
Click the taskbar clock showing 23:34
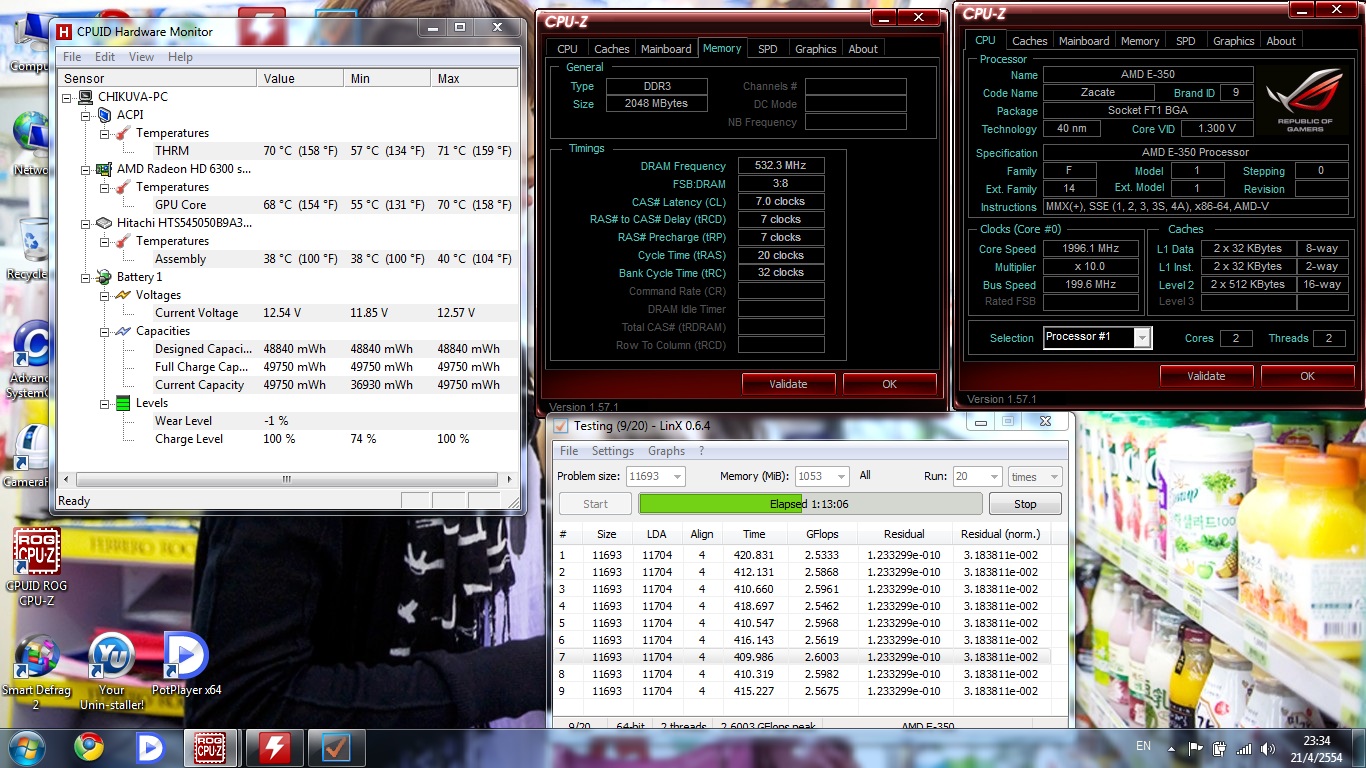(1317, 748)
